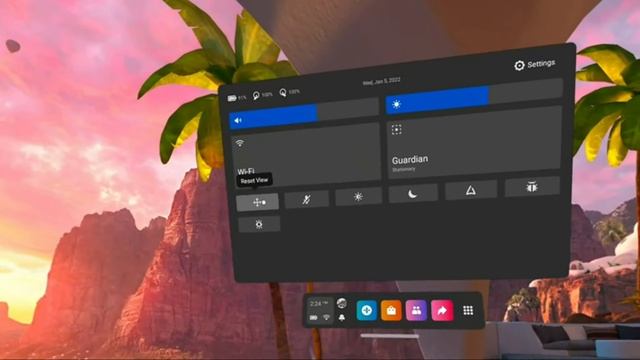Click the triangle icon quick action
This screenshot has width=640, height=360.
(471, 190)
